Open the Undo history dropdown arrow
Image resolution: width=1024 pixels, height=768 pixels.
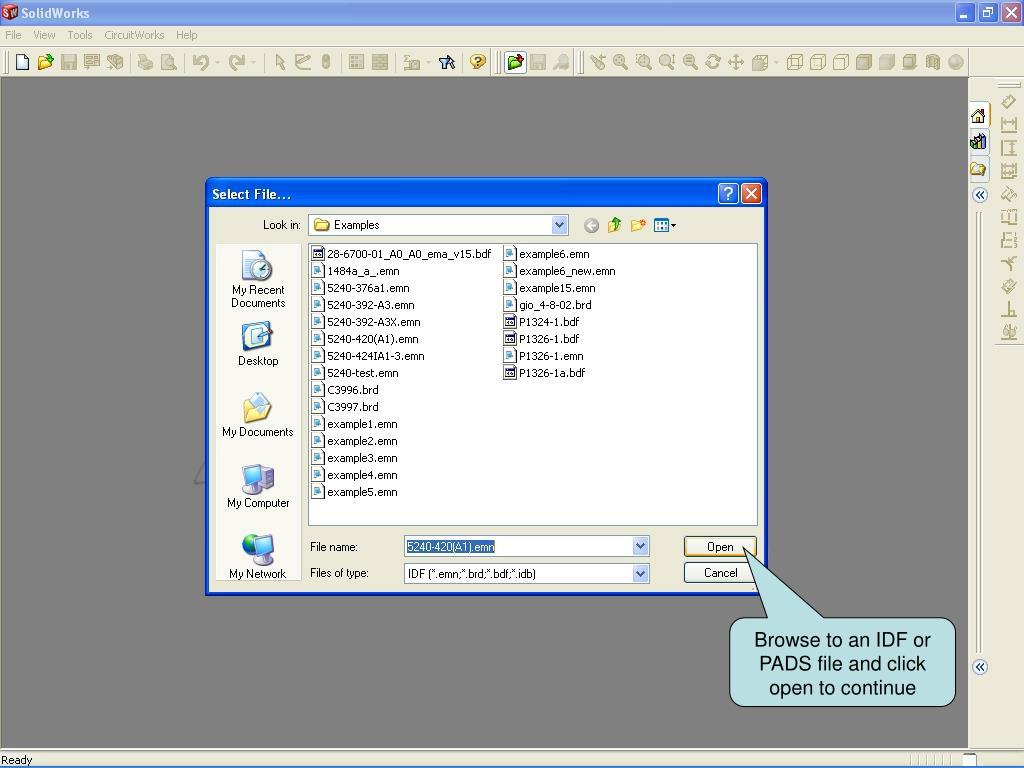tap(217, 63)
